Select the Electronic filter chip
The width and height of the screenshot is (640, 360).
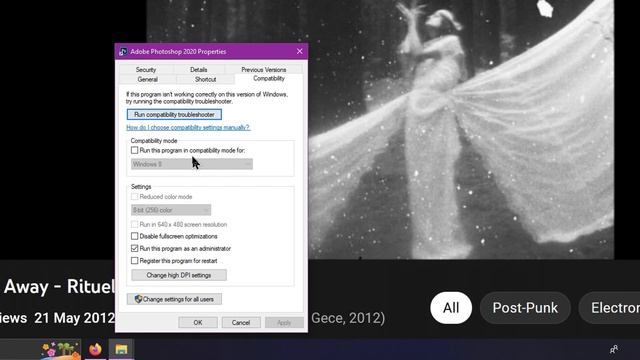[610, 308]
